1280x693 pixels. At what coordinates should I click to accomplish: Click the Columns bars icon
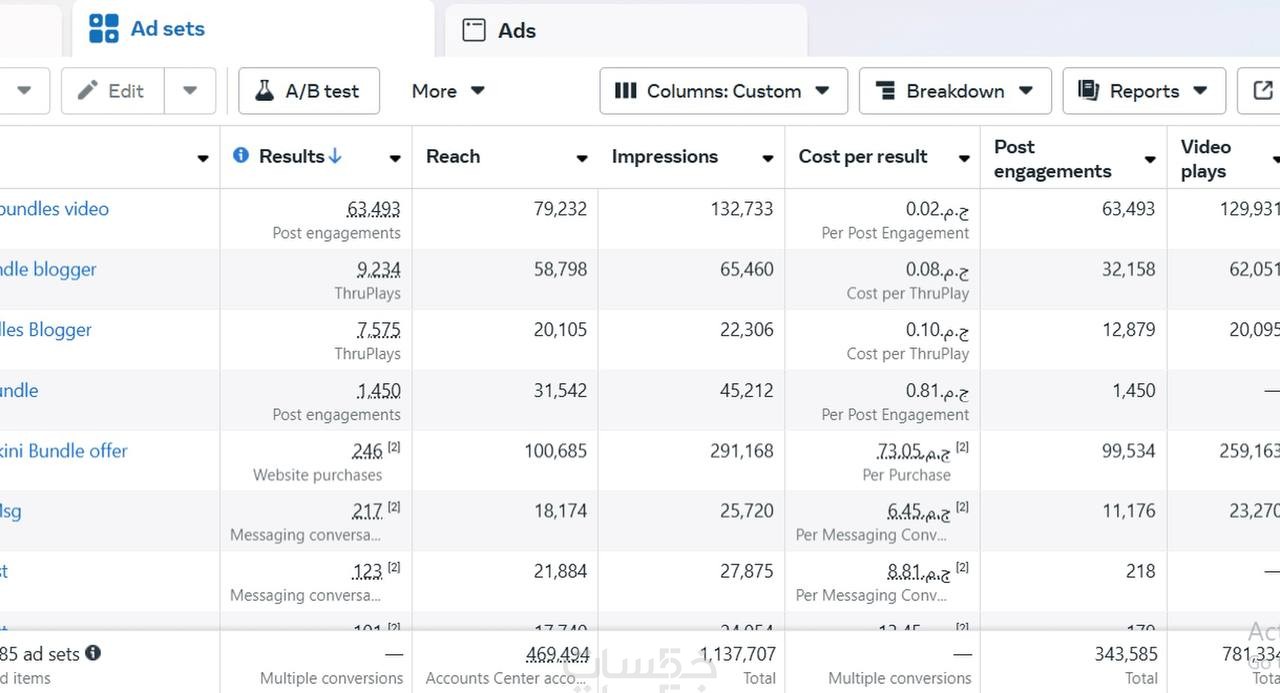625,91
